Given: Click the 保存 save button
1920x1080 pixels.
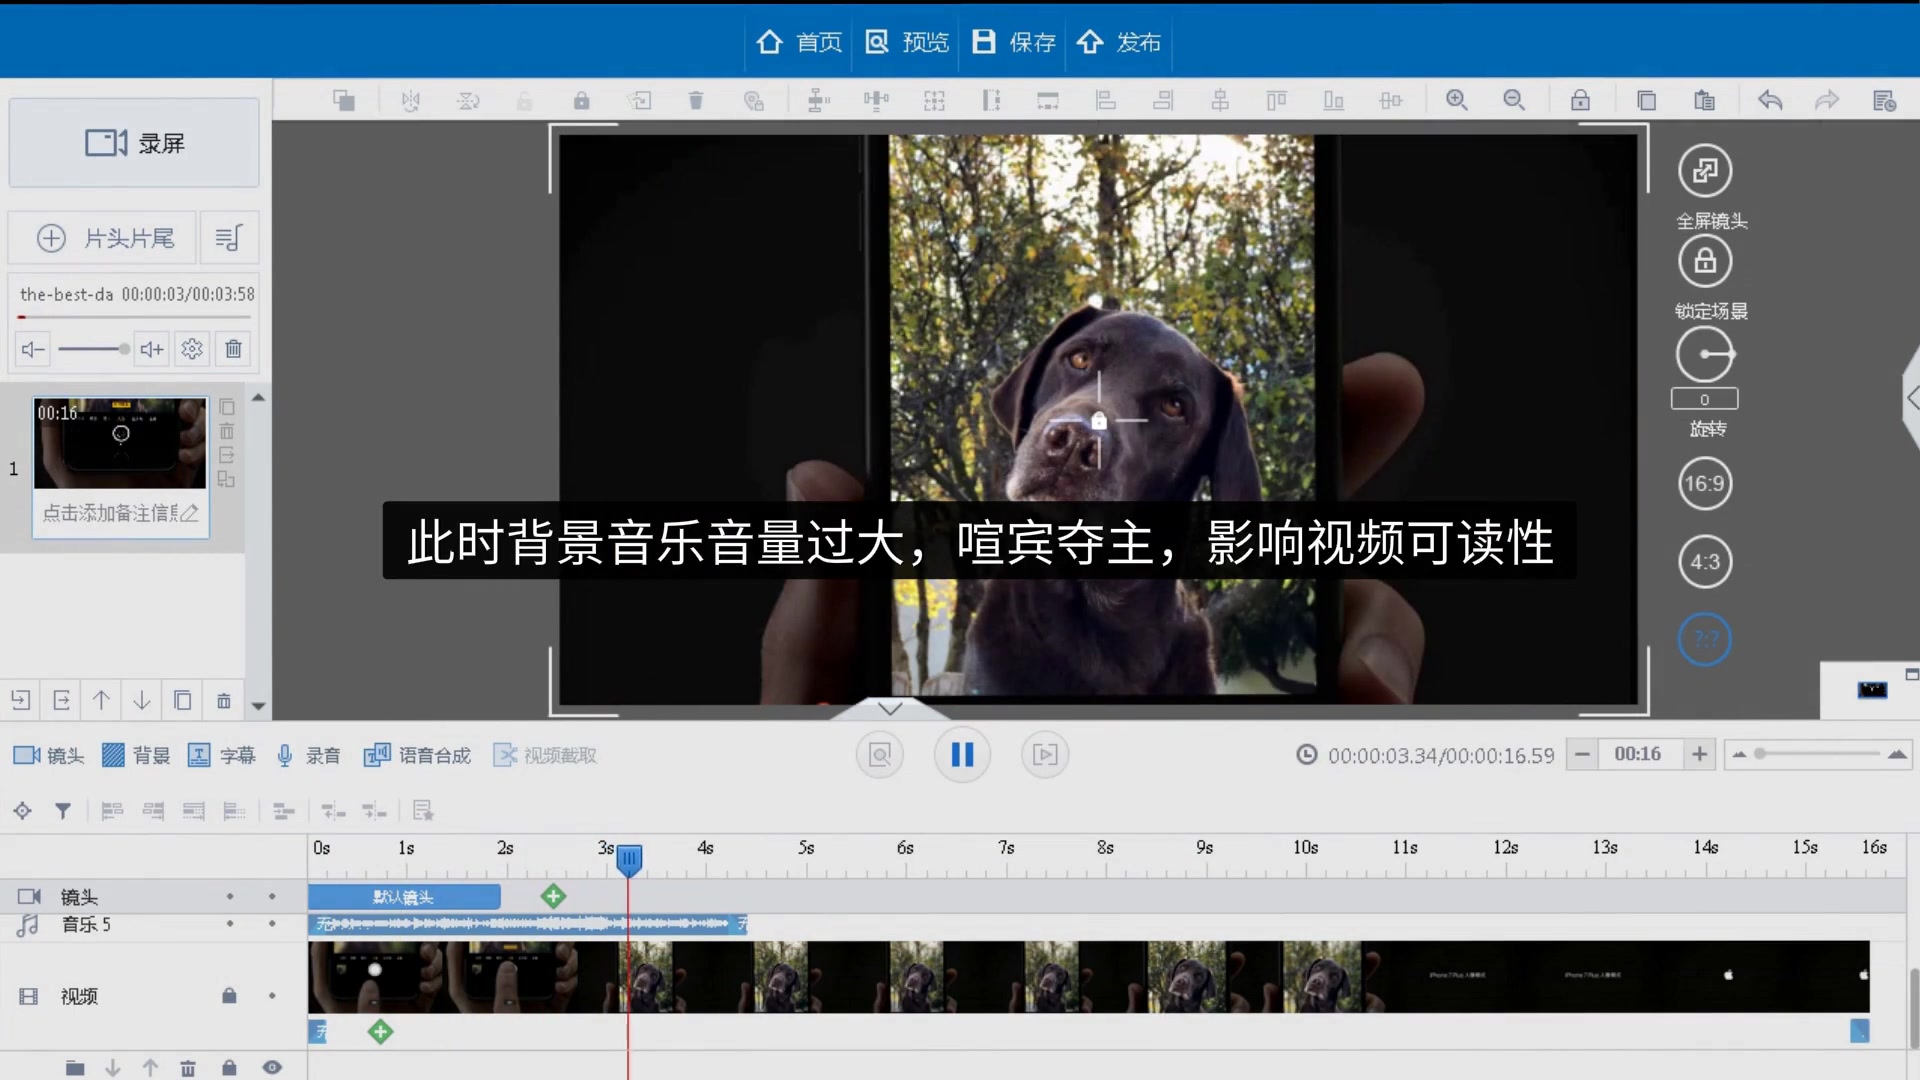Looking at the screenshot, I should [1013, 42].
